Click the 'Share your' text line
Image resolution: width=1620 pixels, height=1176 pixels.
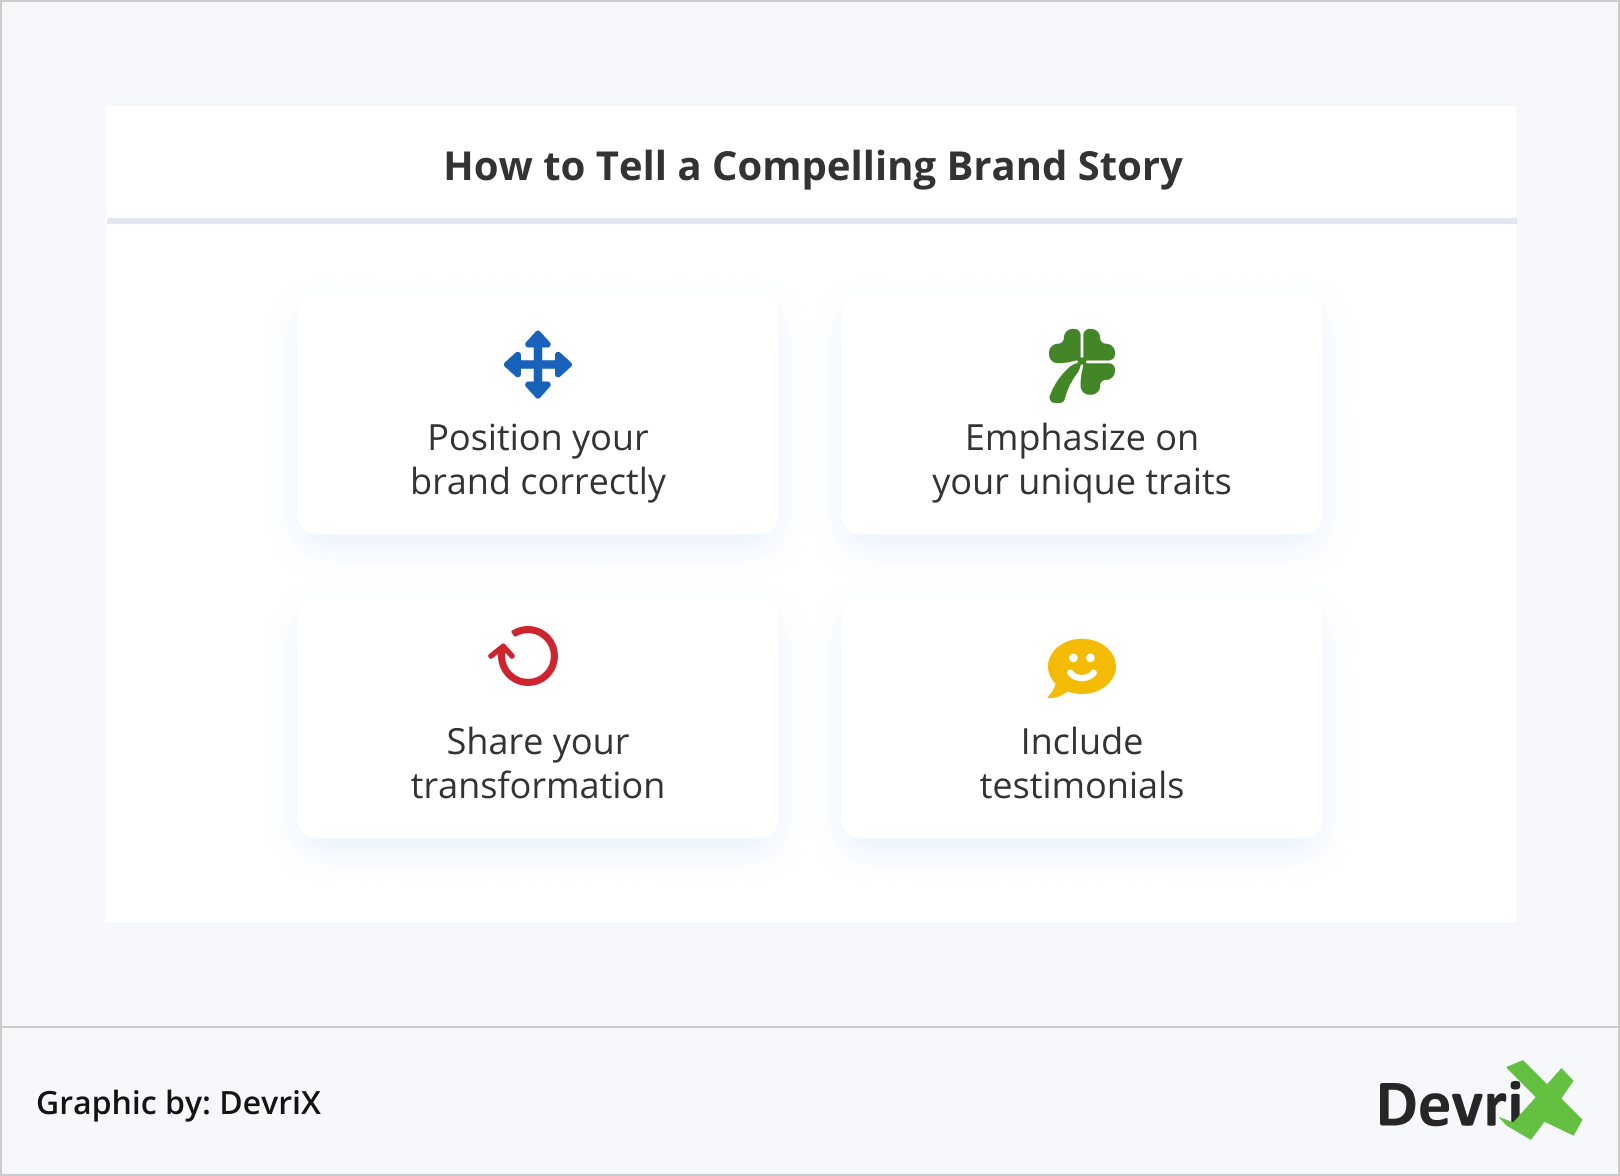click(x=538, y=742)
